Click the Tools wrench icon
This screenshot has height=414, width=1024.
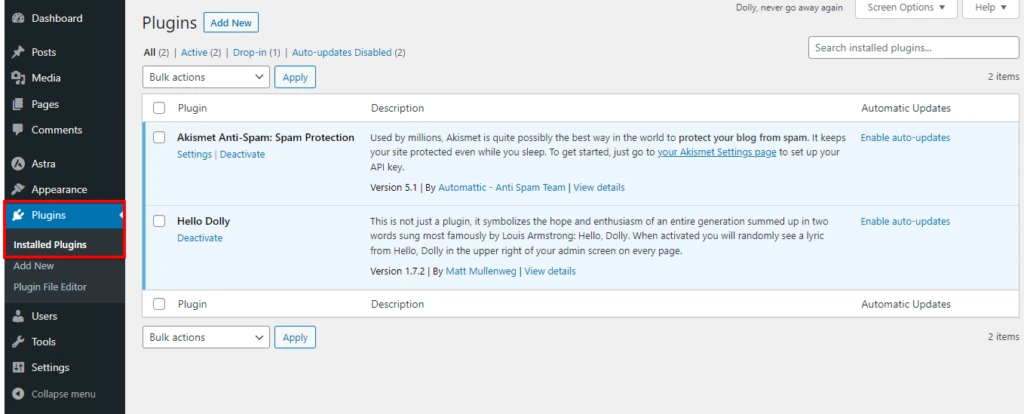click(18, 342)
